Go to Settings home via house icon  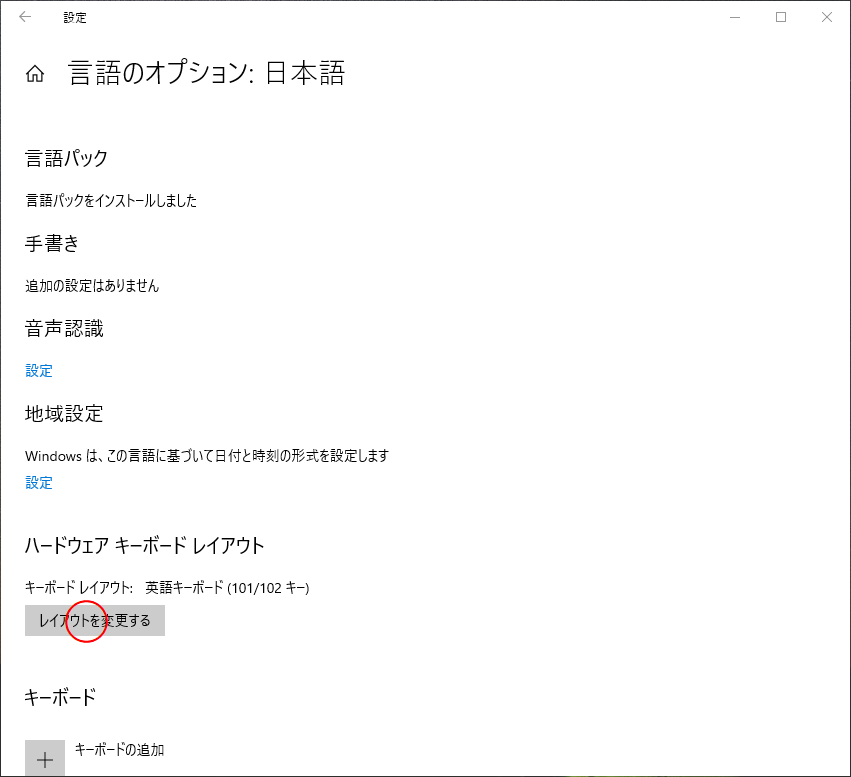(35, 73)
